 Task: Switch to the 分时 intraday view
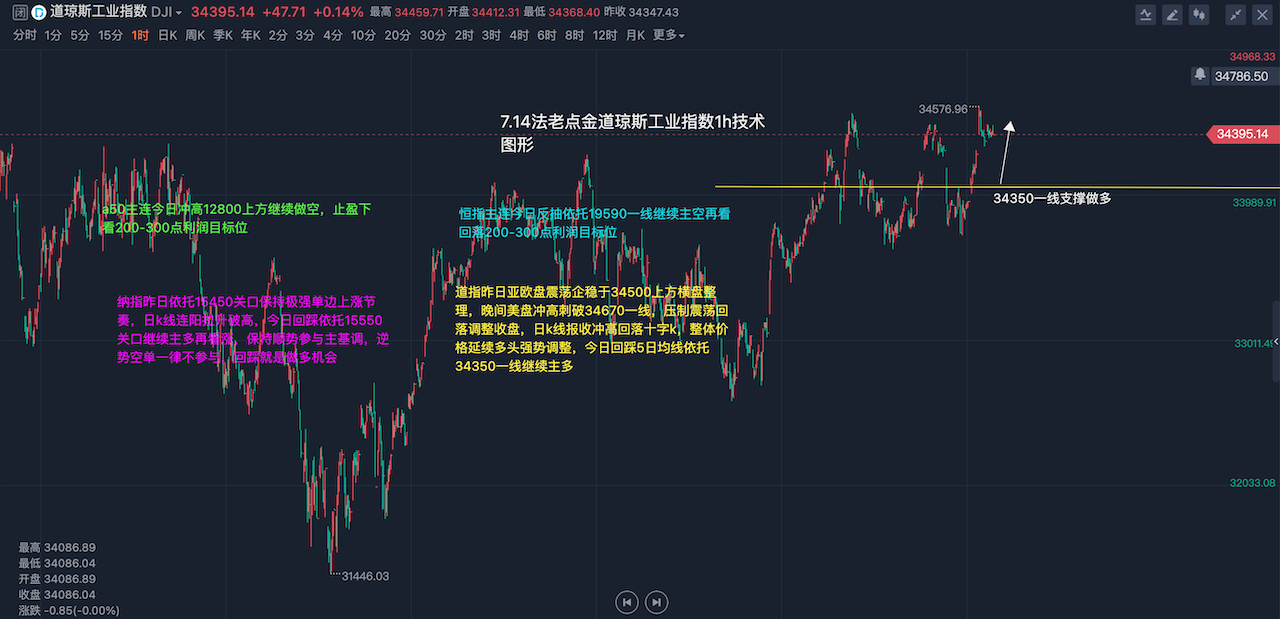pyautogui.click(x=24, y=35)
